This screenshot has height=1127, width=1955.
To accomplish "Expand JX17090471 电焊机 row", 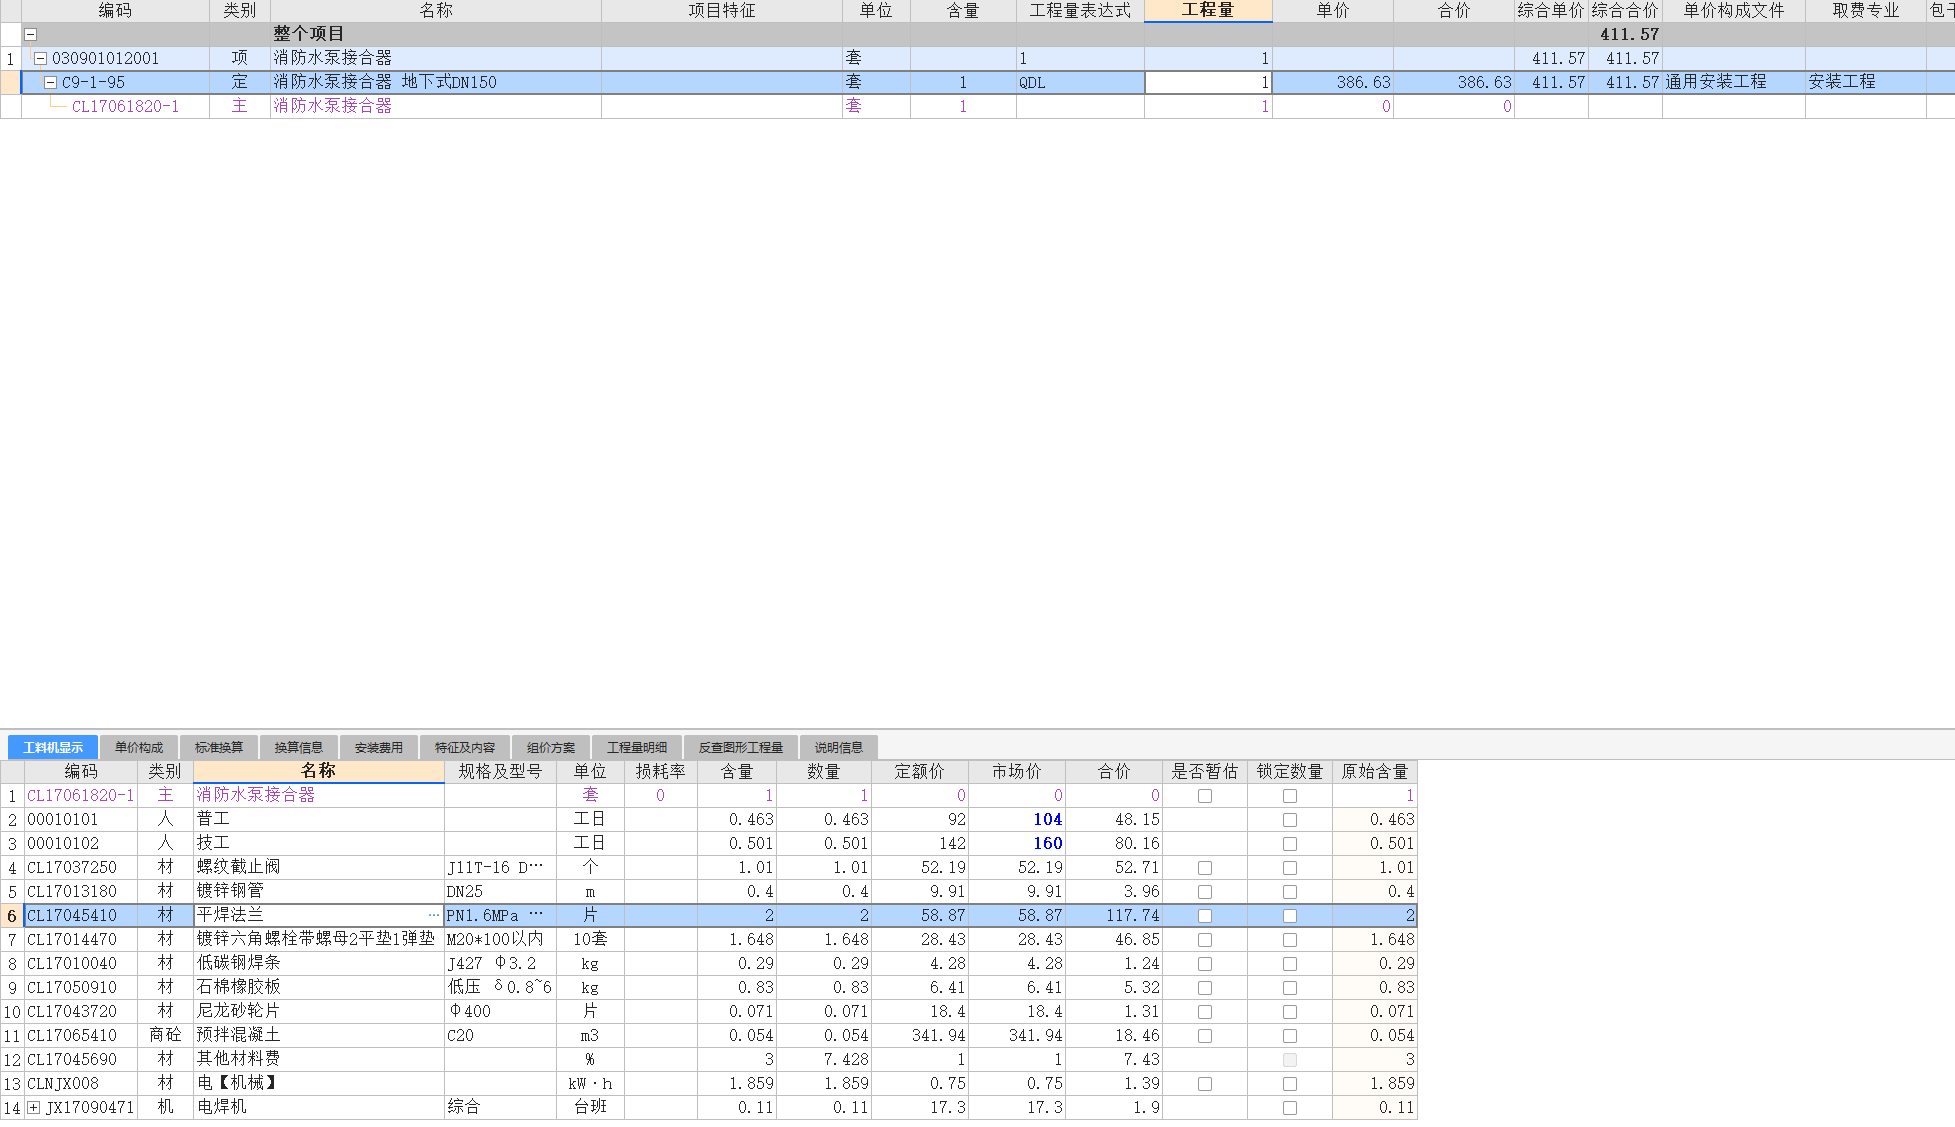I will point(34,1107).
